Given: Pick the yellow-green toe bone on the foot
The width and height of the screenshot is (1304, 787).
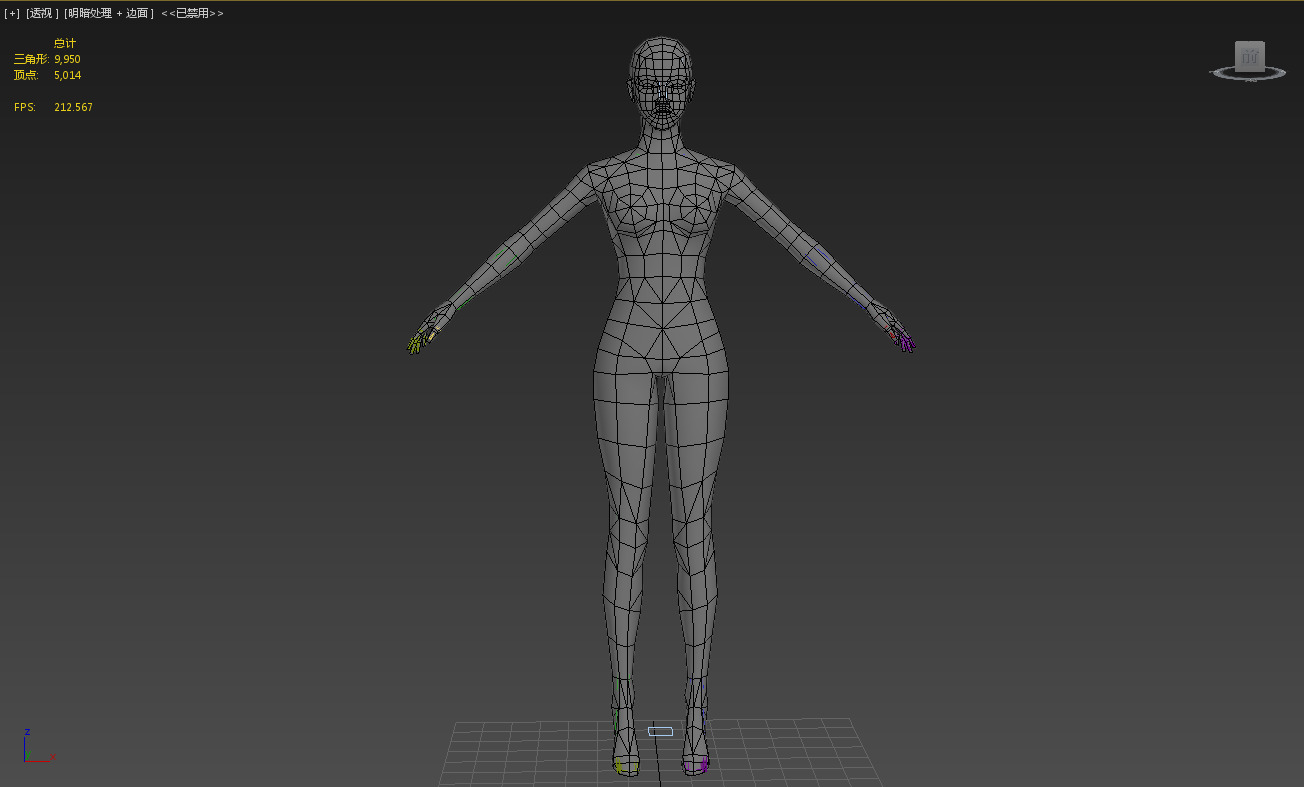Looking at the screenshot, I should [620, 766].
